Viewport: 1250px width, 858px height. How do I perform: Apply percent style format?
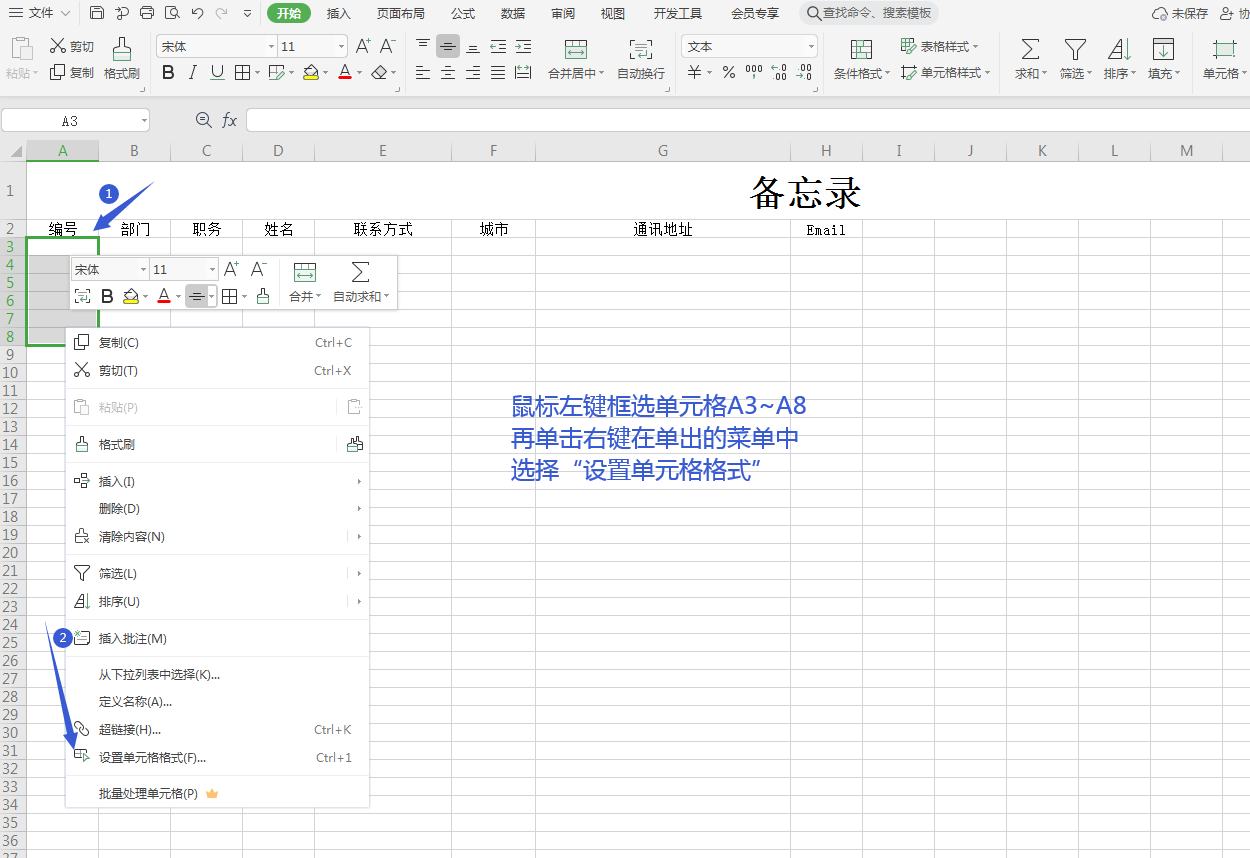point(729,72)
